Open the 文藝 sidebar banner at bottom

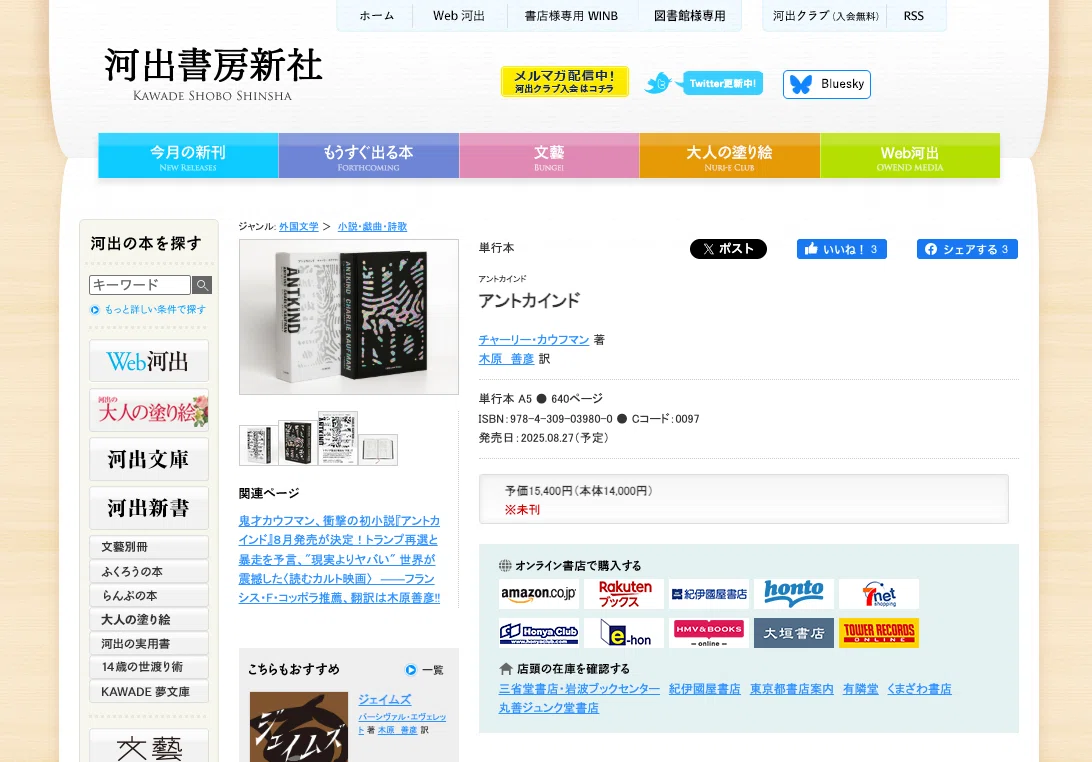[149, 746]
